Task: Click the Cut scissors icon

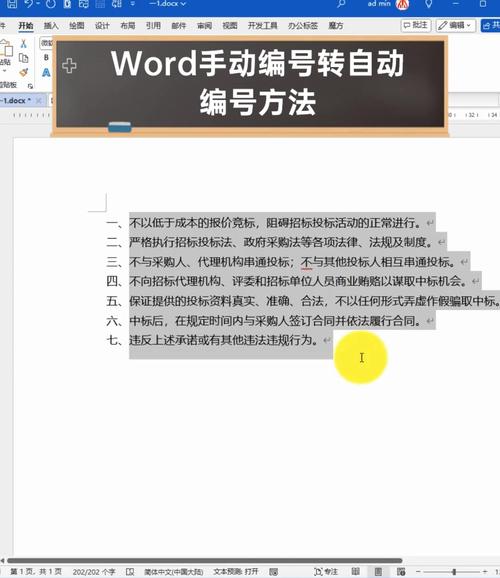Action: 24,44
